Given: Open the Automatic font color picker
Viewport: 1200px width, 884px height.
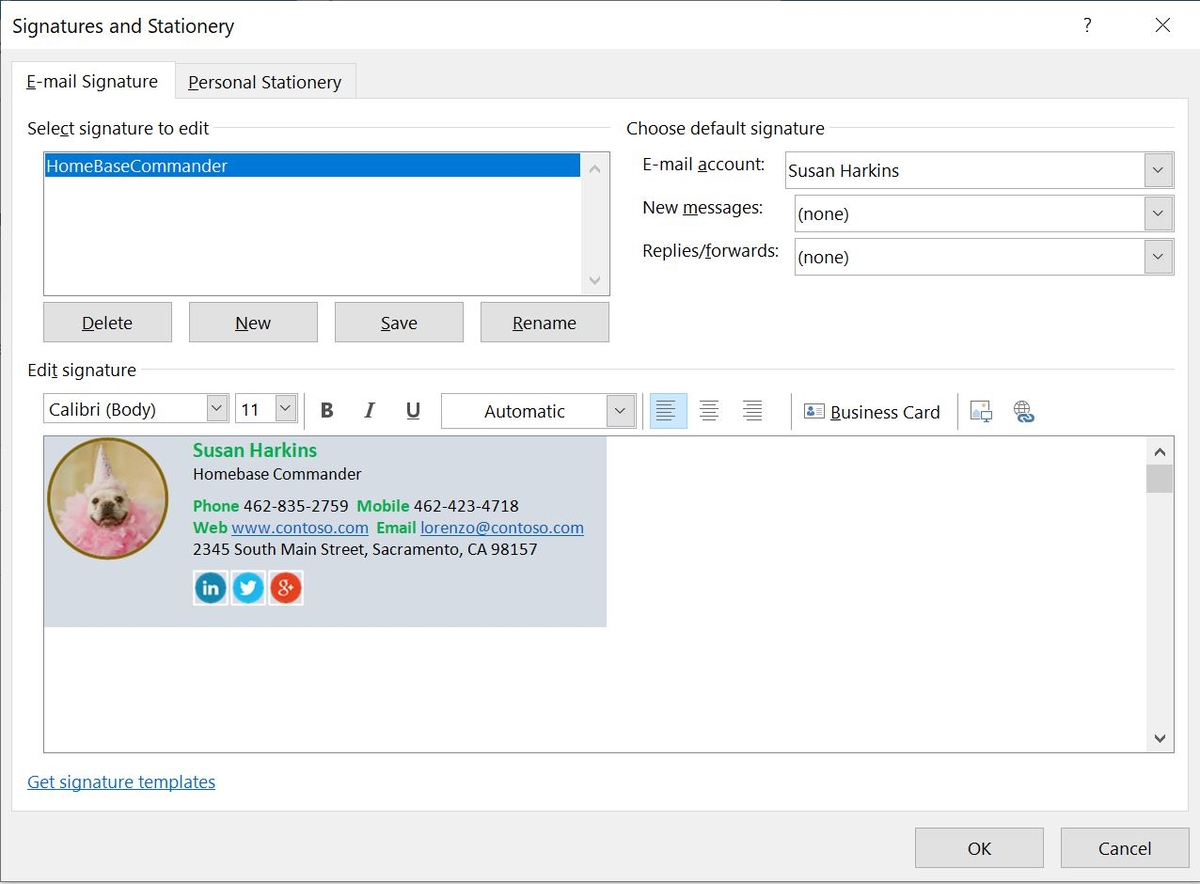Looking at the screenshot, I should click(621, 410).
